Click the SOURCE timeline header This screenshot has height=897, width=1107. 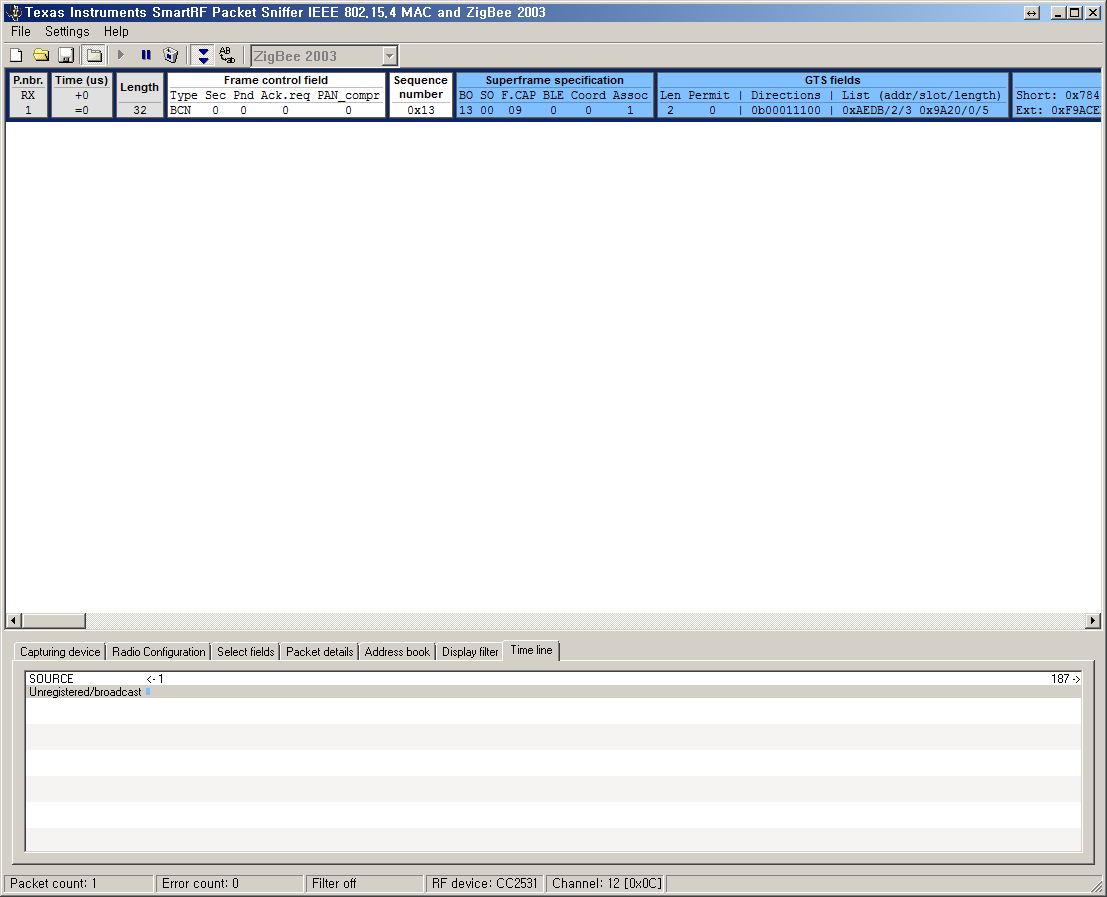click(51, 679)
